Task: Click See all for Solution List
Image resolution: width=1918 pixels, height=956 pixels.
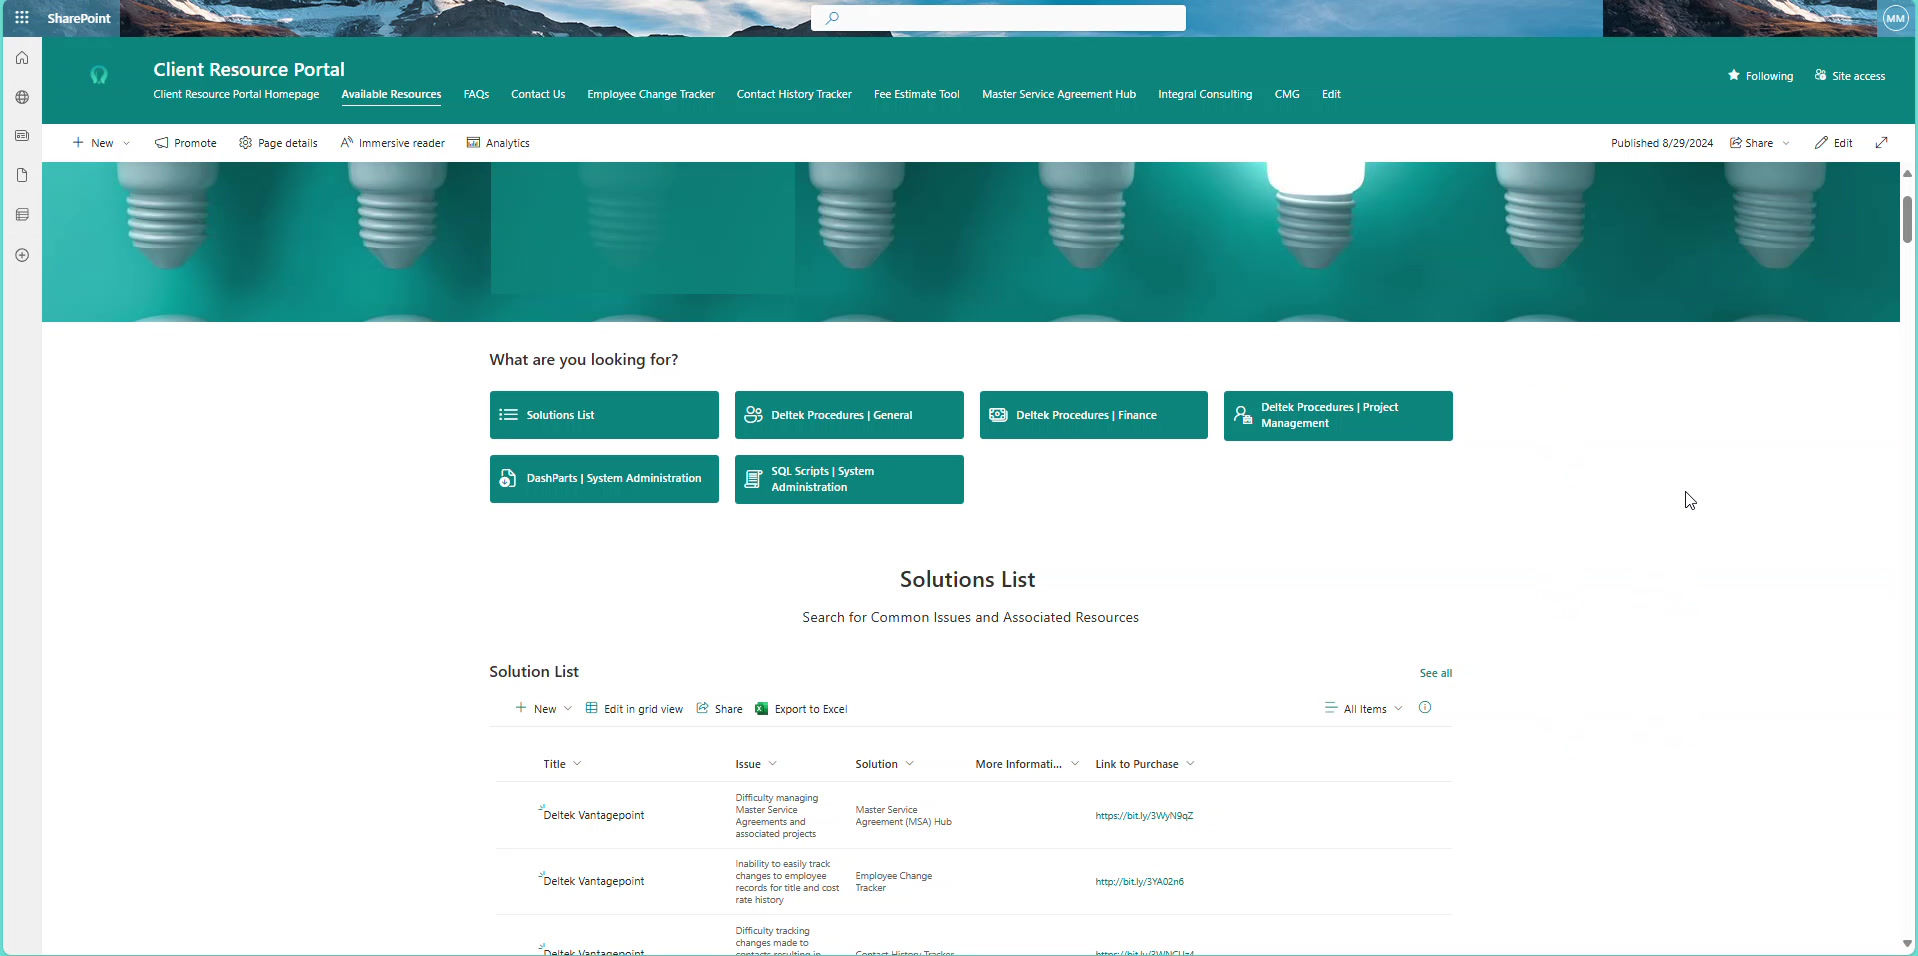Action: coord(1435,673)
